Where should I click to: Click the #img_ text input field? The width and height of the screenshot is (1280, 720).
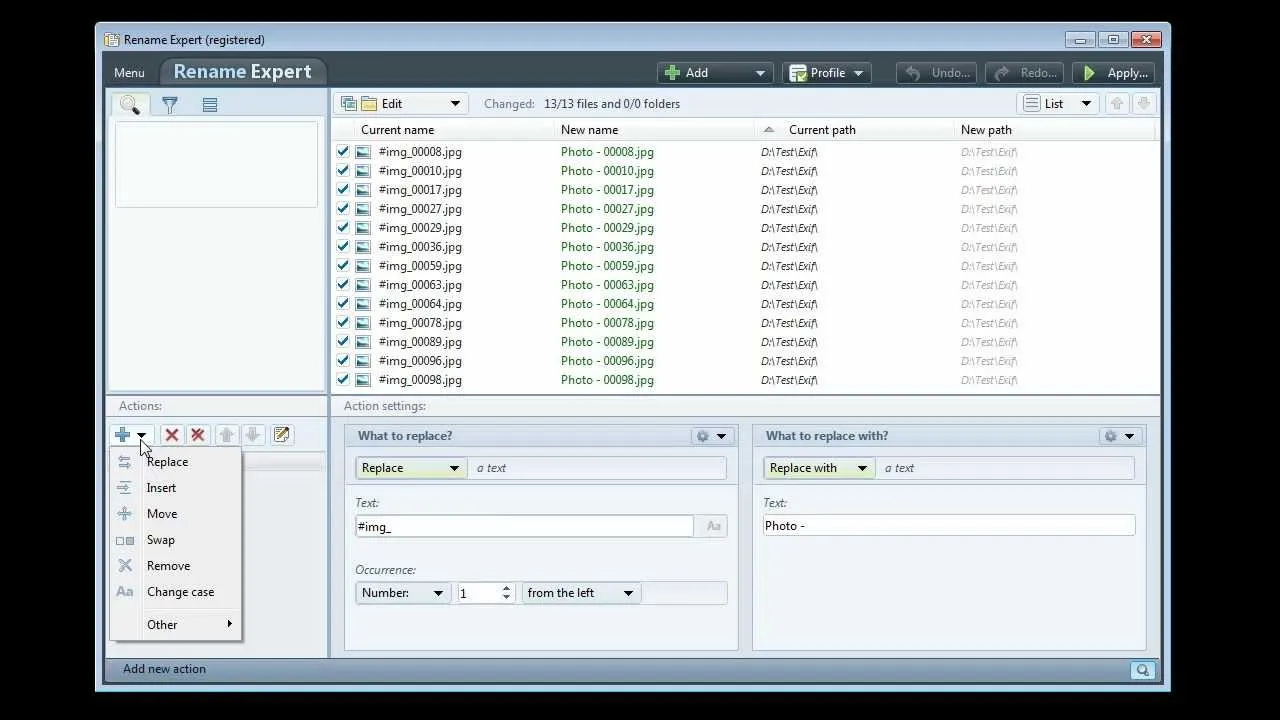pyautogui.click(x=524, y=526)
